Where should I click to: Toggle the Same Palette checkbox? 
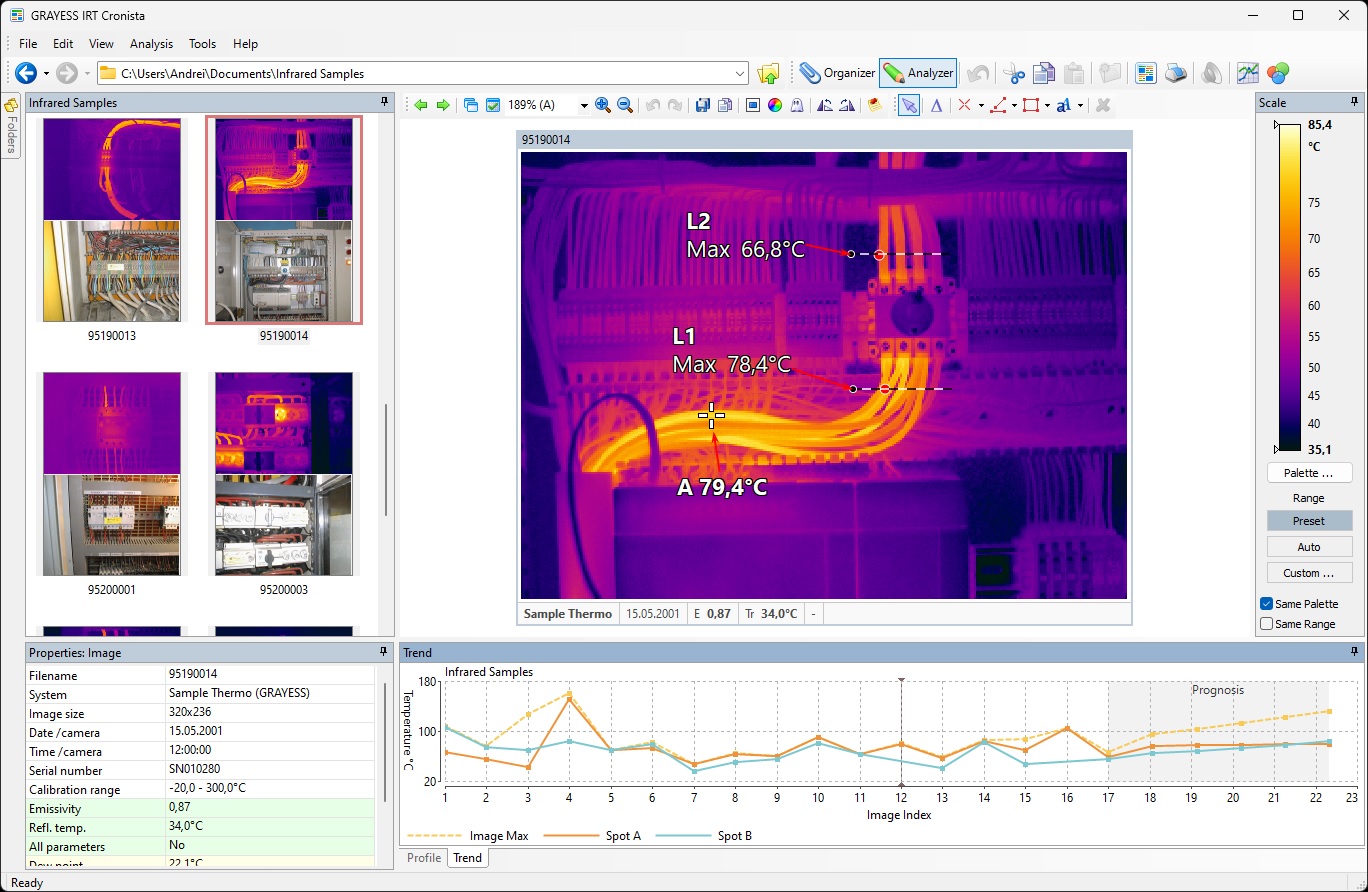pyautogui.click(x=1267, y=604)
